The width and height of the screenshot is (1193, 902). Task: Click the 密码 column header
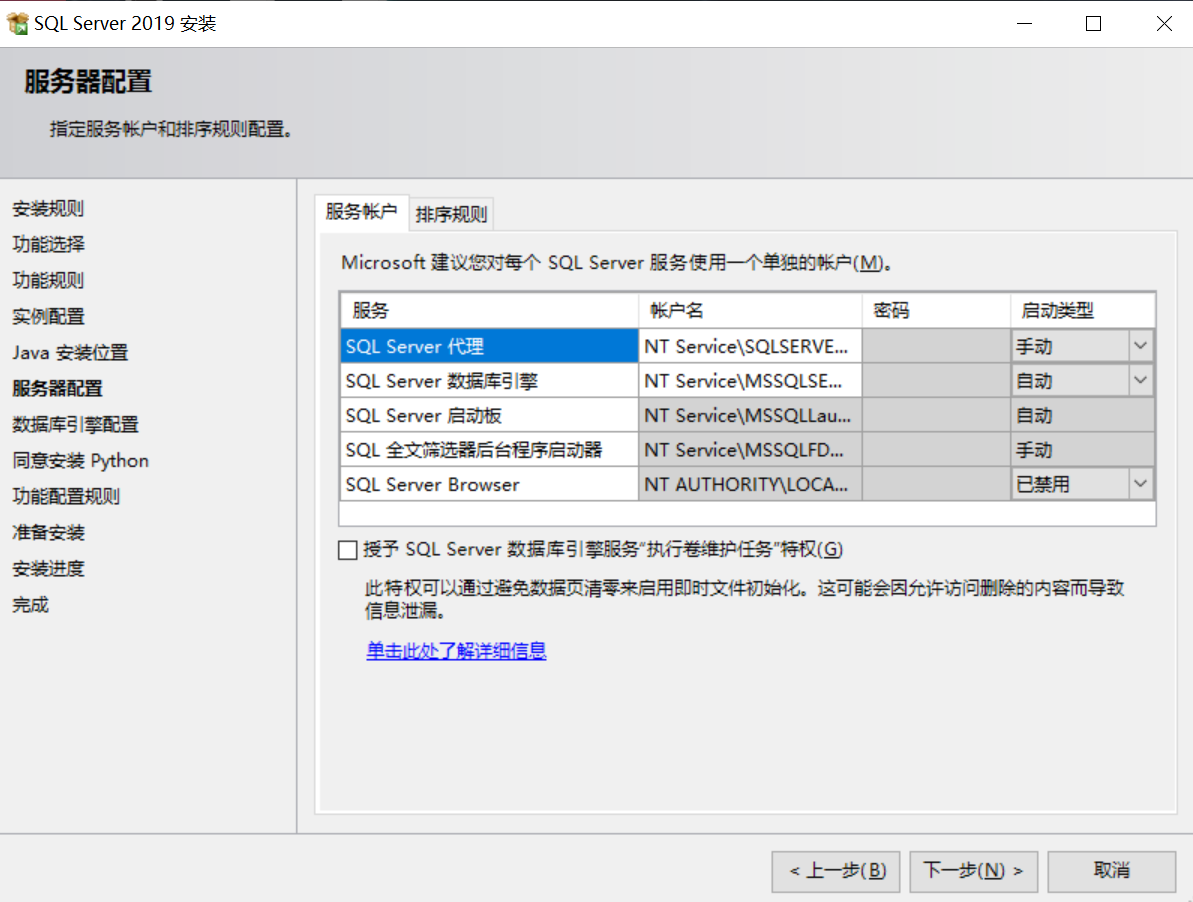[x=937, y=310]
